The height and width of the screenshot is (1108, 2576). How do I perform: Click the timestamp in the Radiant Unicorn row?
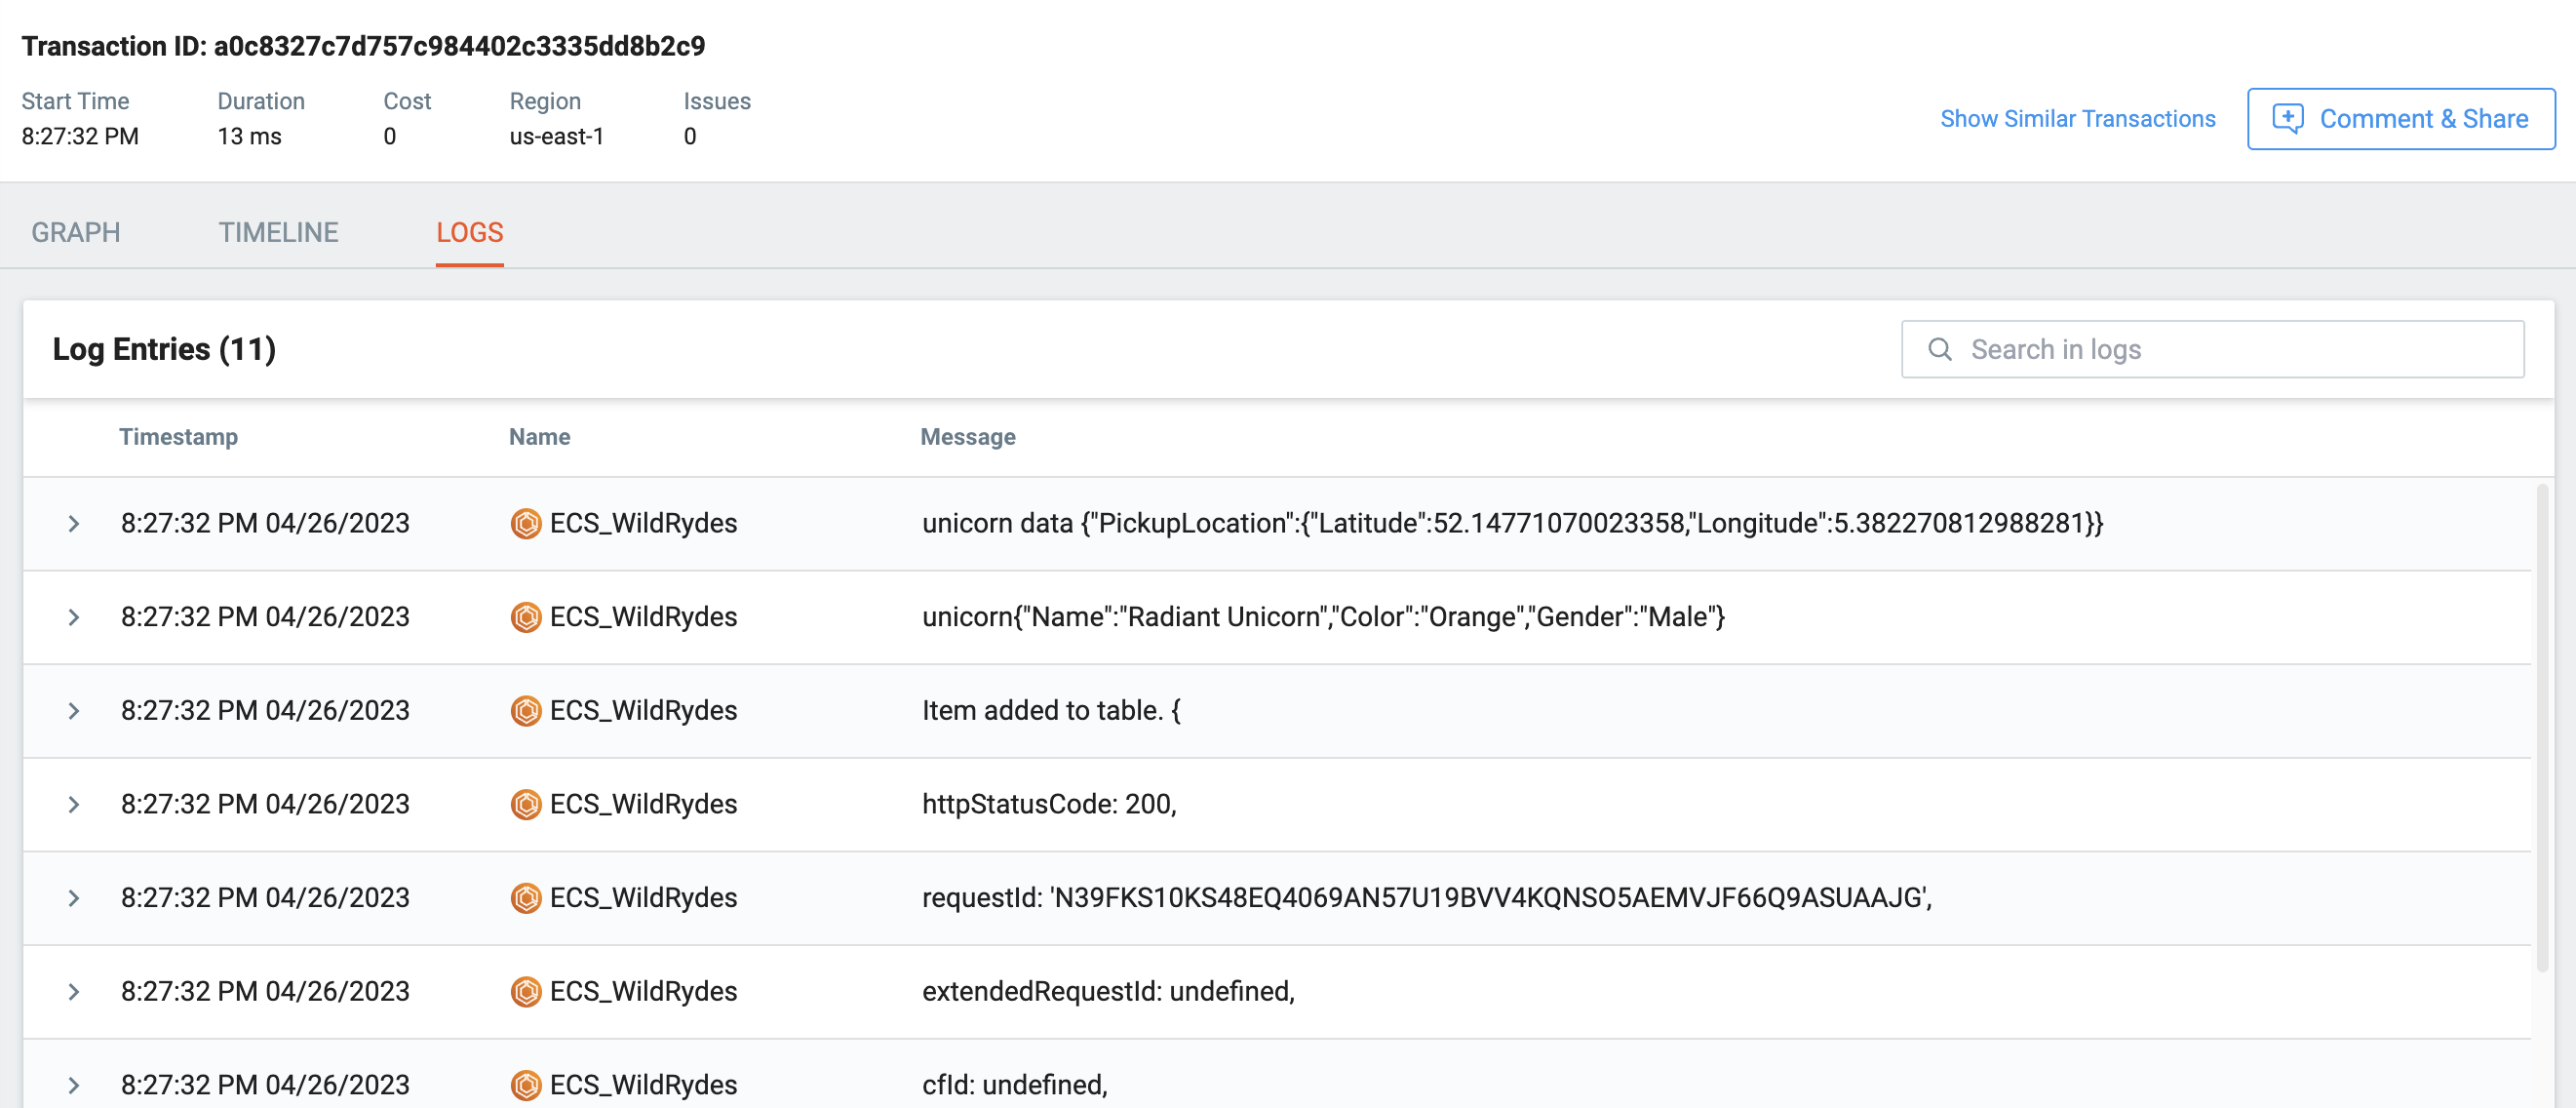266,617
